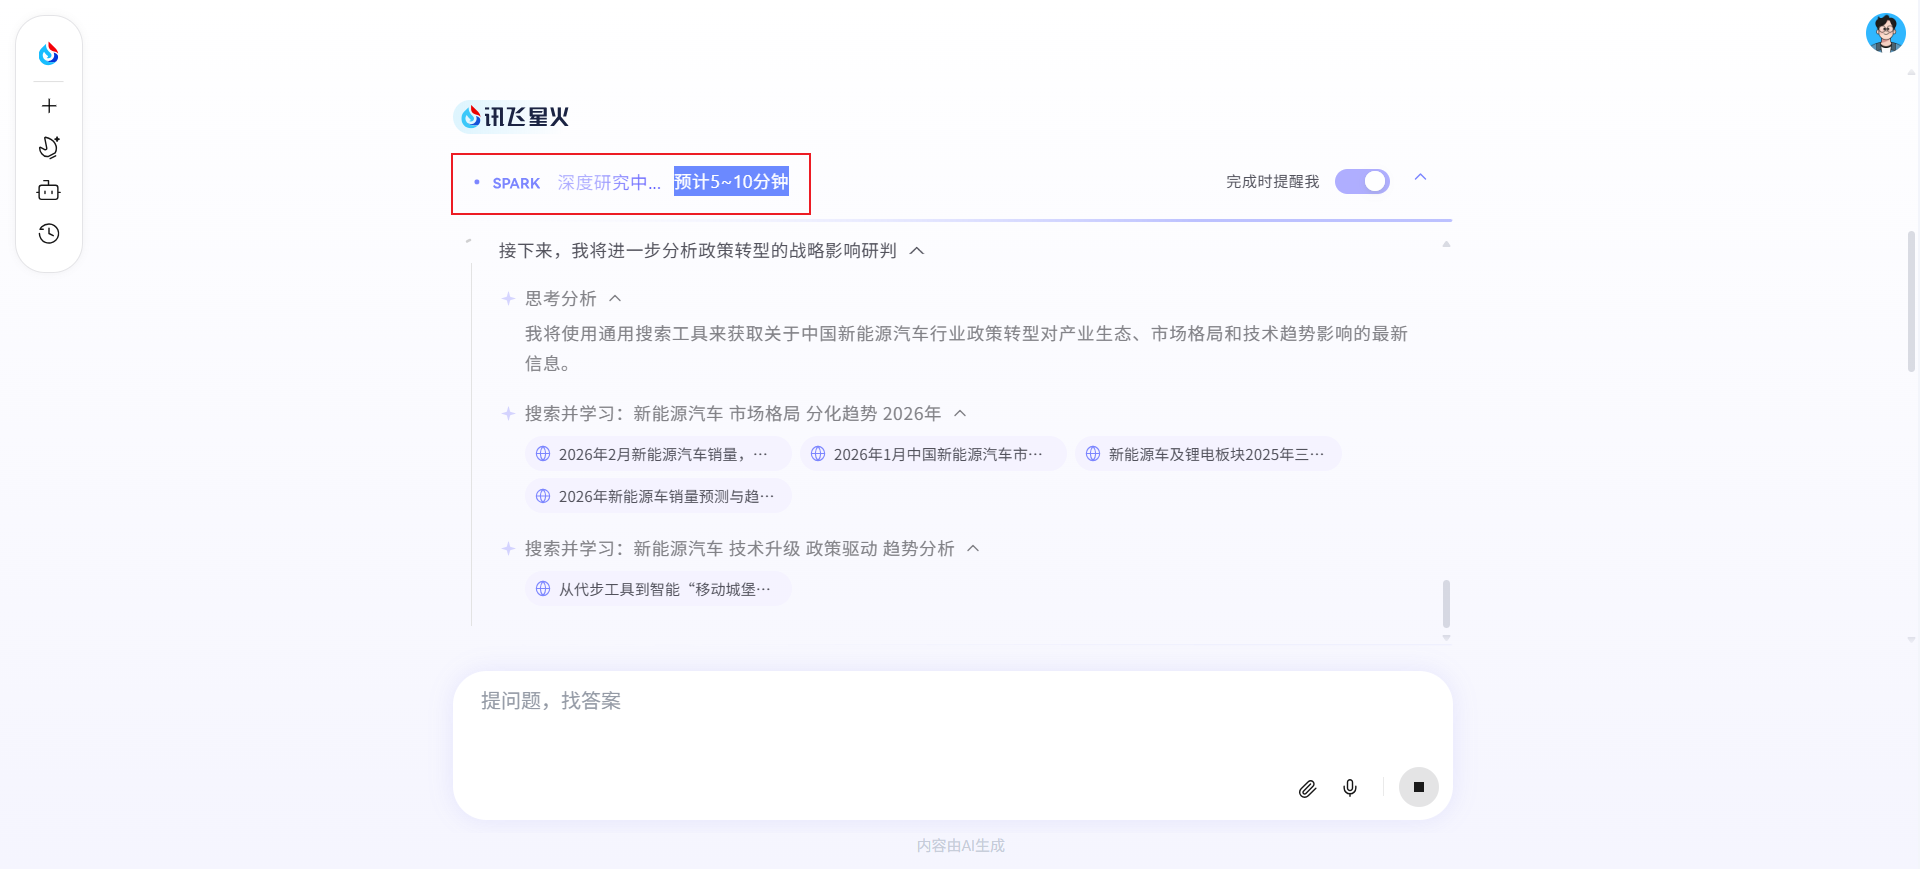
Task: Collapse the 思考分析 section
Action: coord(615,299)
